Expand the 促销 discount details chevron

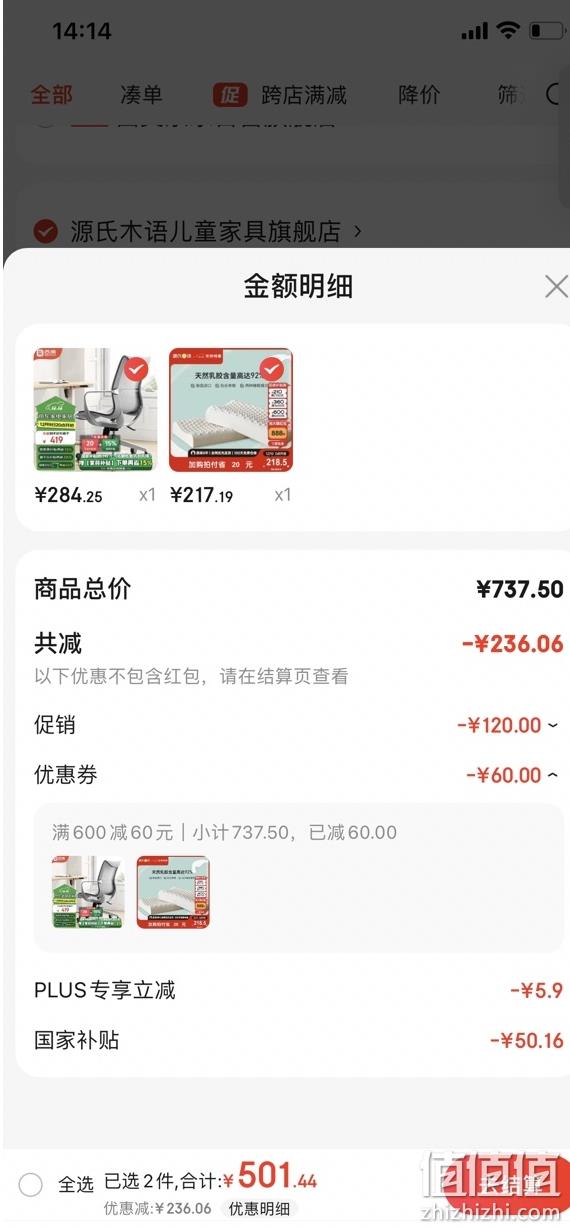click(553, 726)
